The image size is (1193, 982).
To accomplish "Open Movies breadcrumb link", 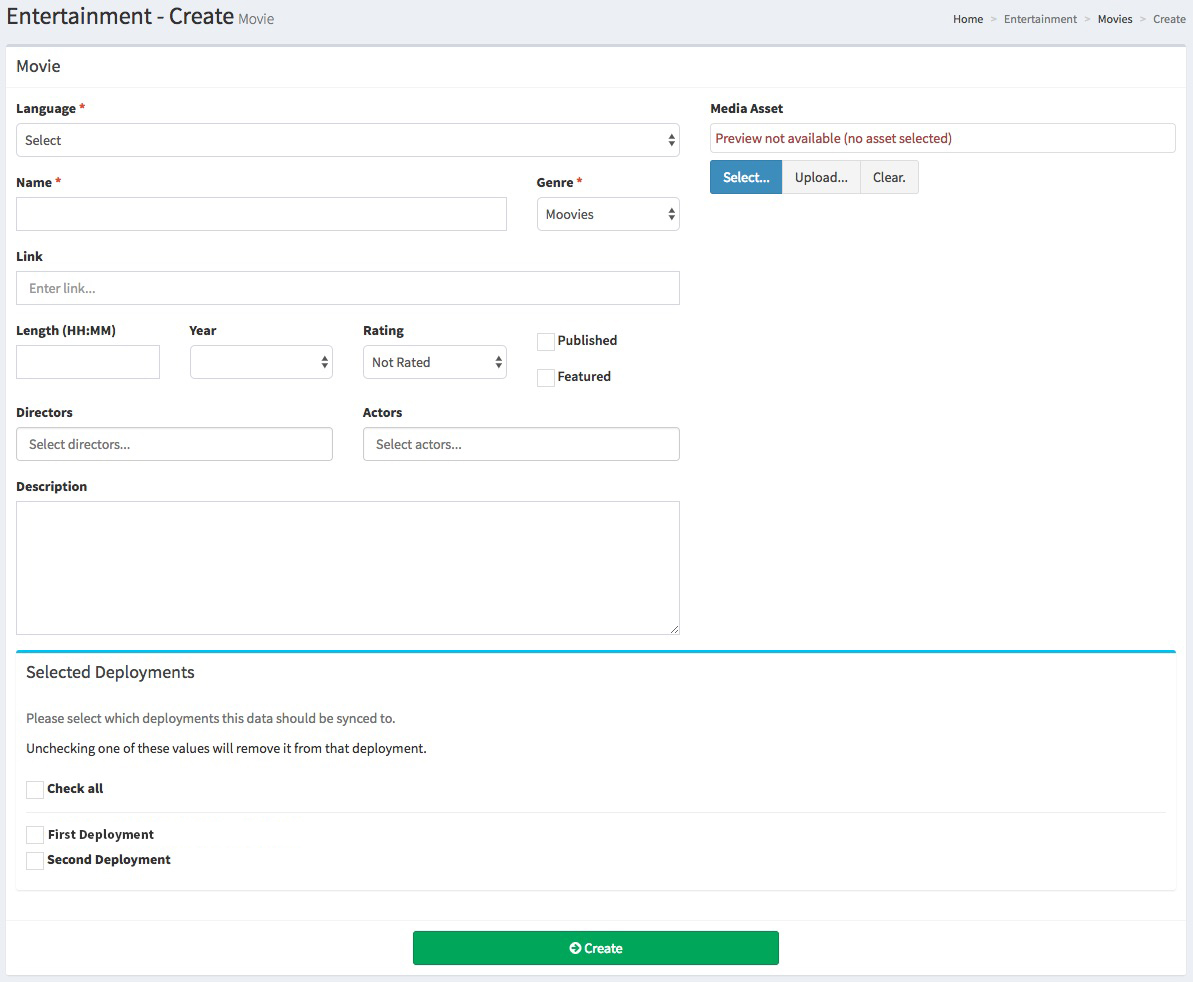I will 1114,19.
